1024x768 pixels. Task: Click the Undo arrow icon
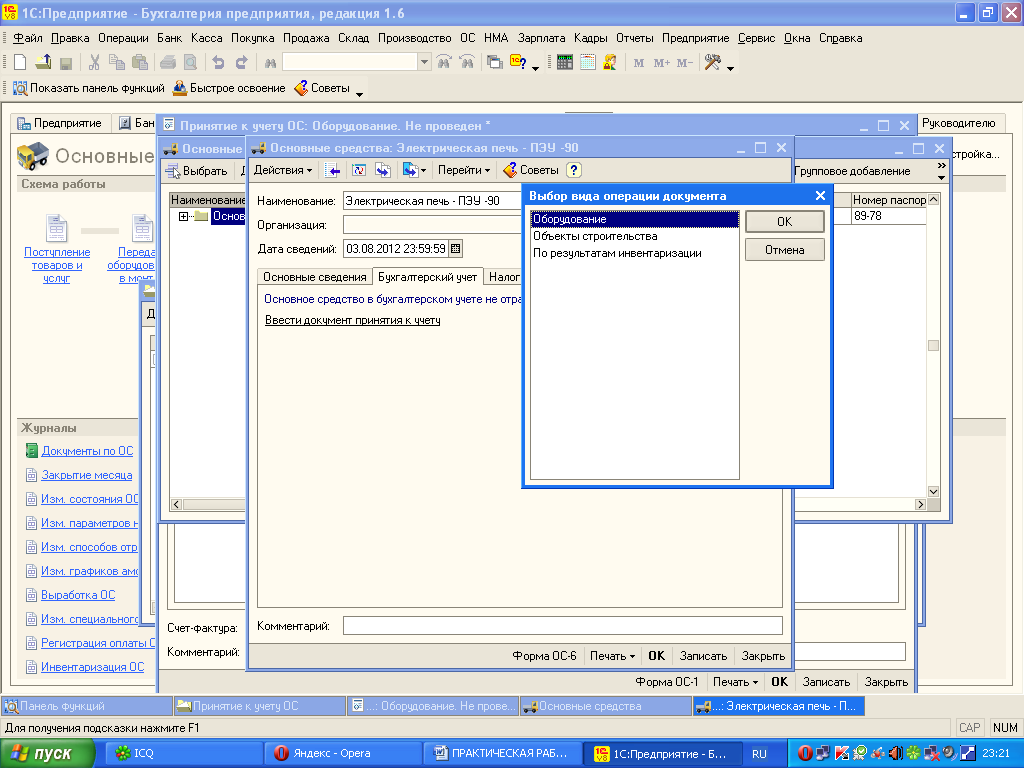coord(218,63)
